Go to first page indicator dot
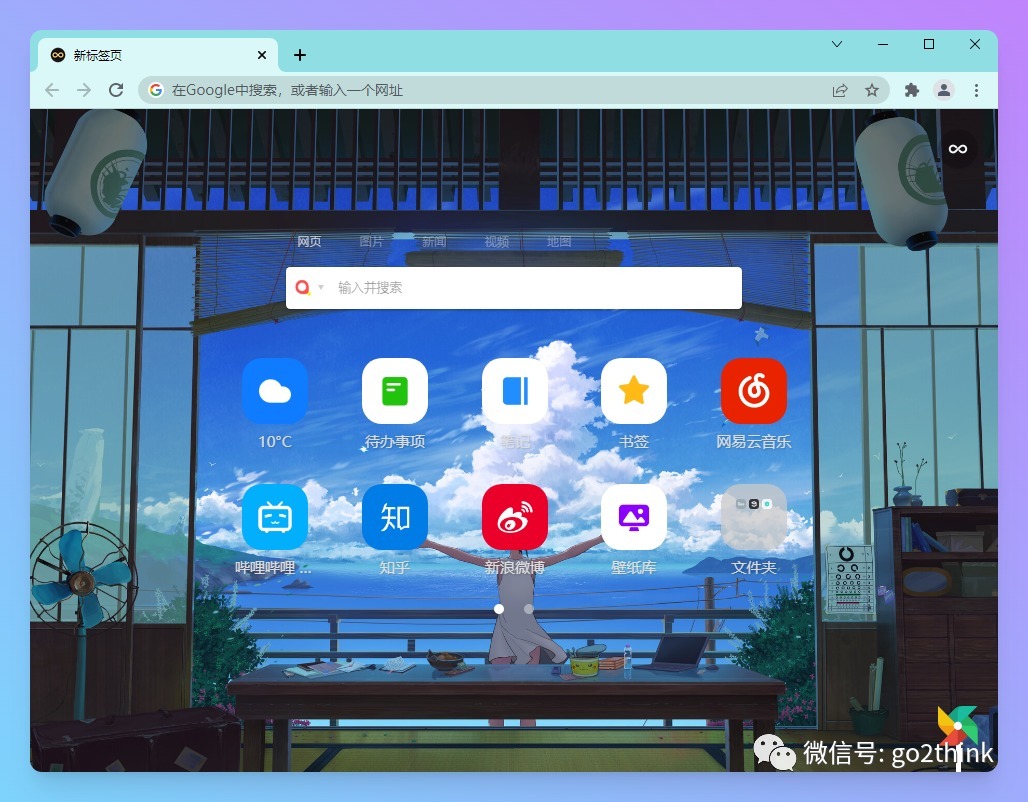Image resolution: width=1028 pixels, height=802 pixels. coord(499,609)
